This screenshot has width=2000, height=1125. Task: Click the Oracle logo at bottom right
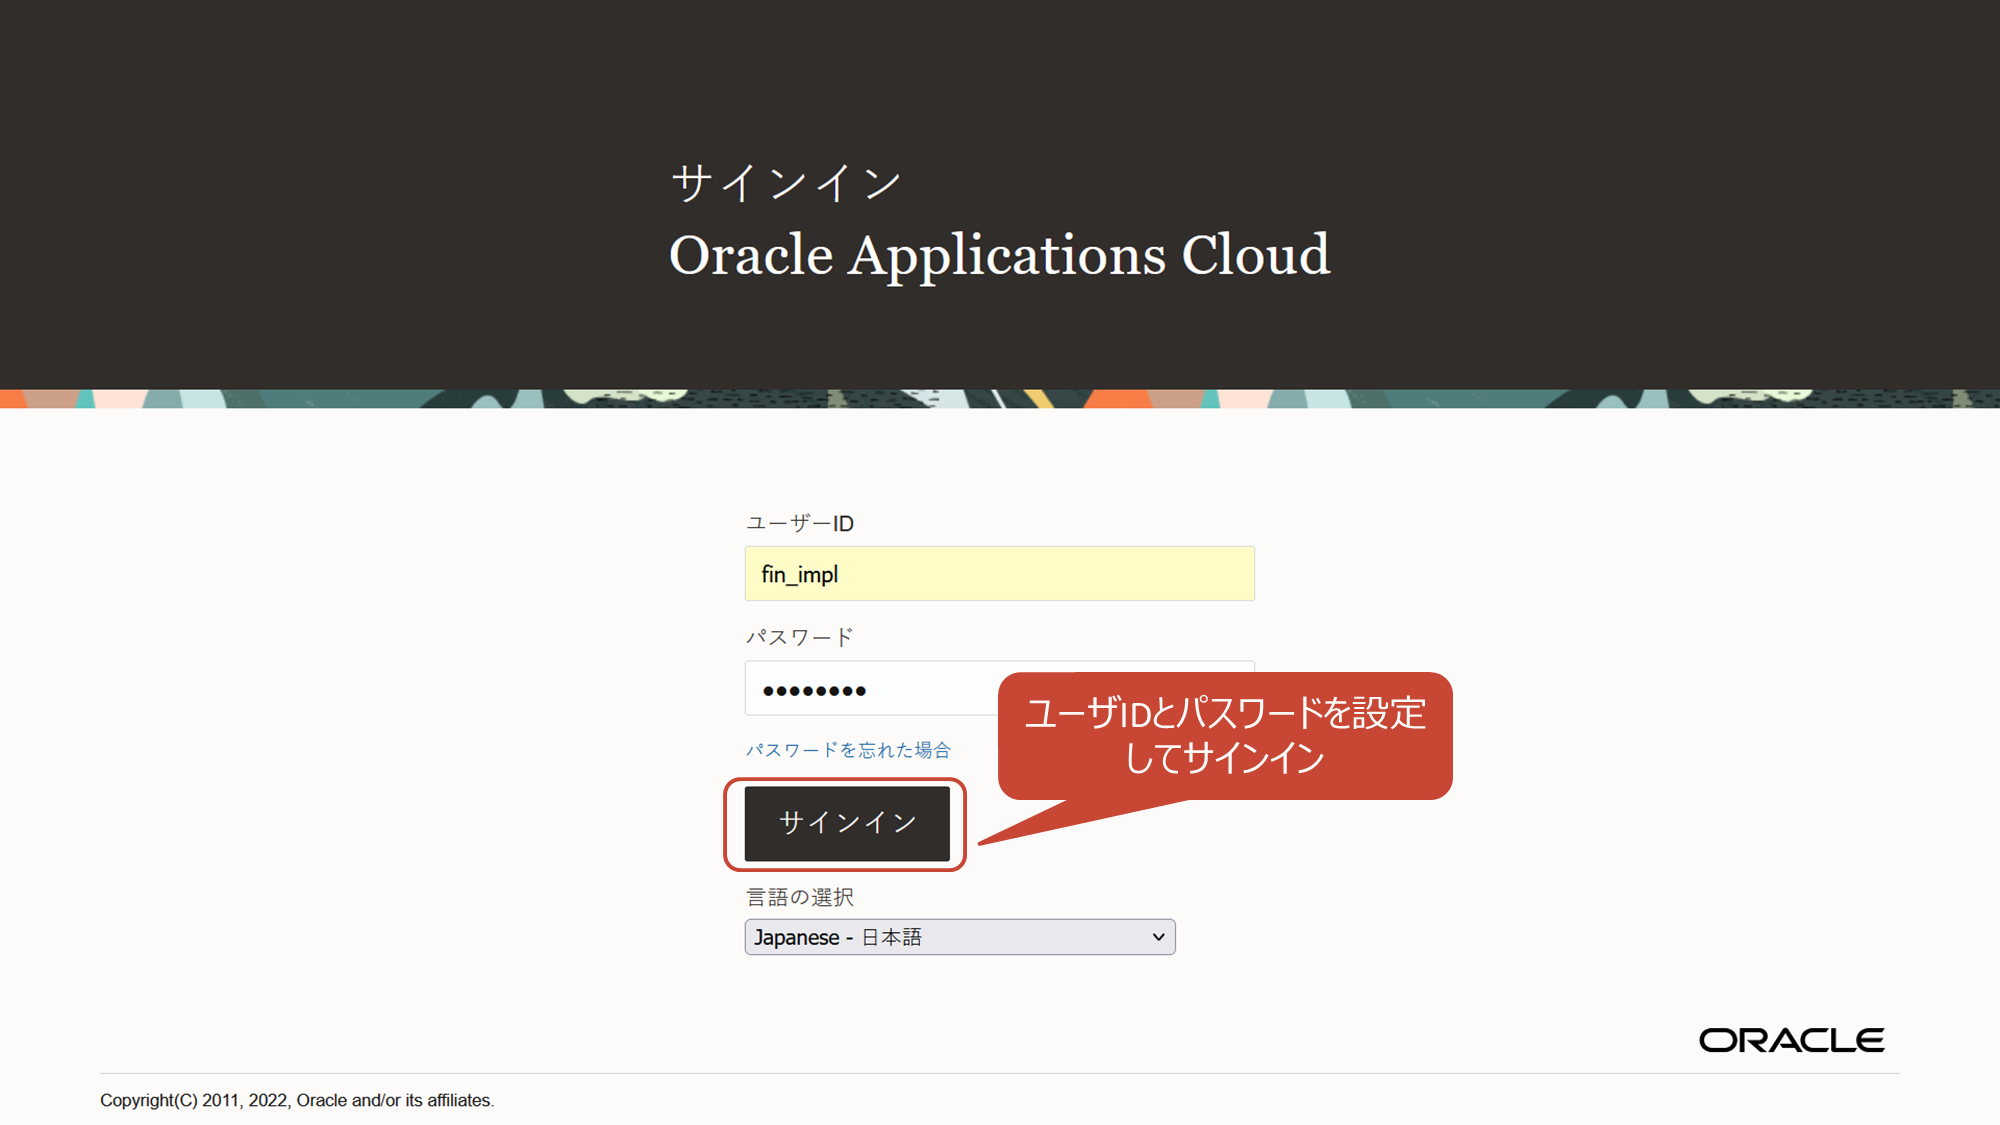tap(1791, 1040)
